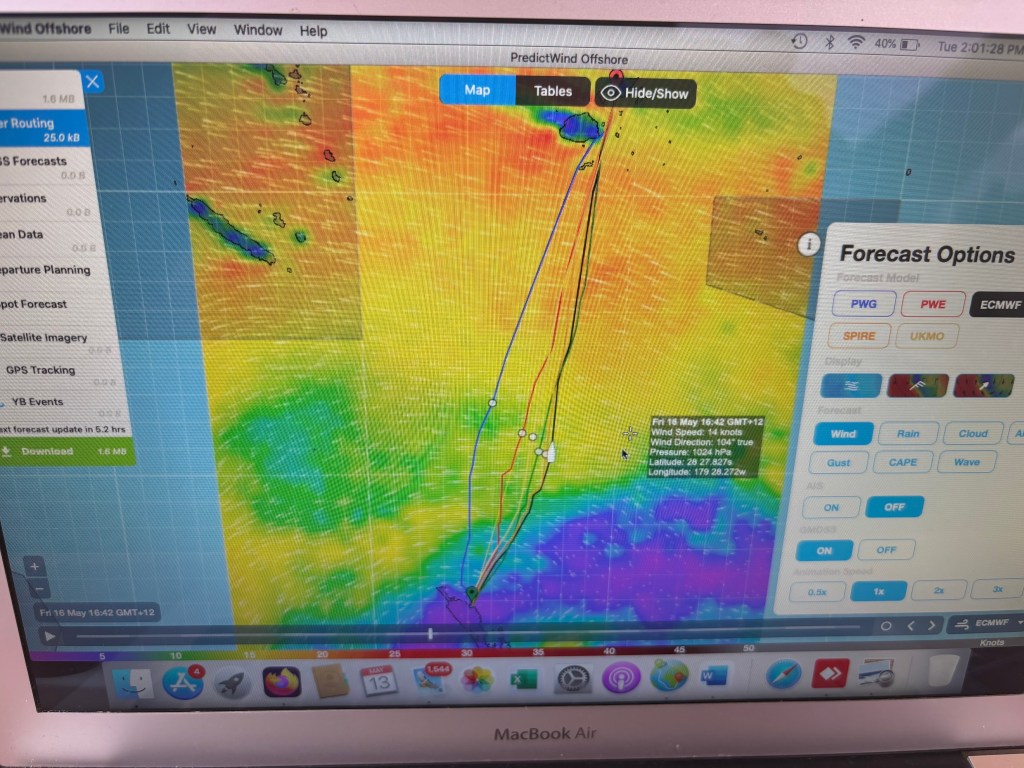
Task: Select Satellite Imagery in sidebar
Action: coord(55,338)
